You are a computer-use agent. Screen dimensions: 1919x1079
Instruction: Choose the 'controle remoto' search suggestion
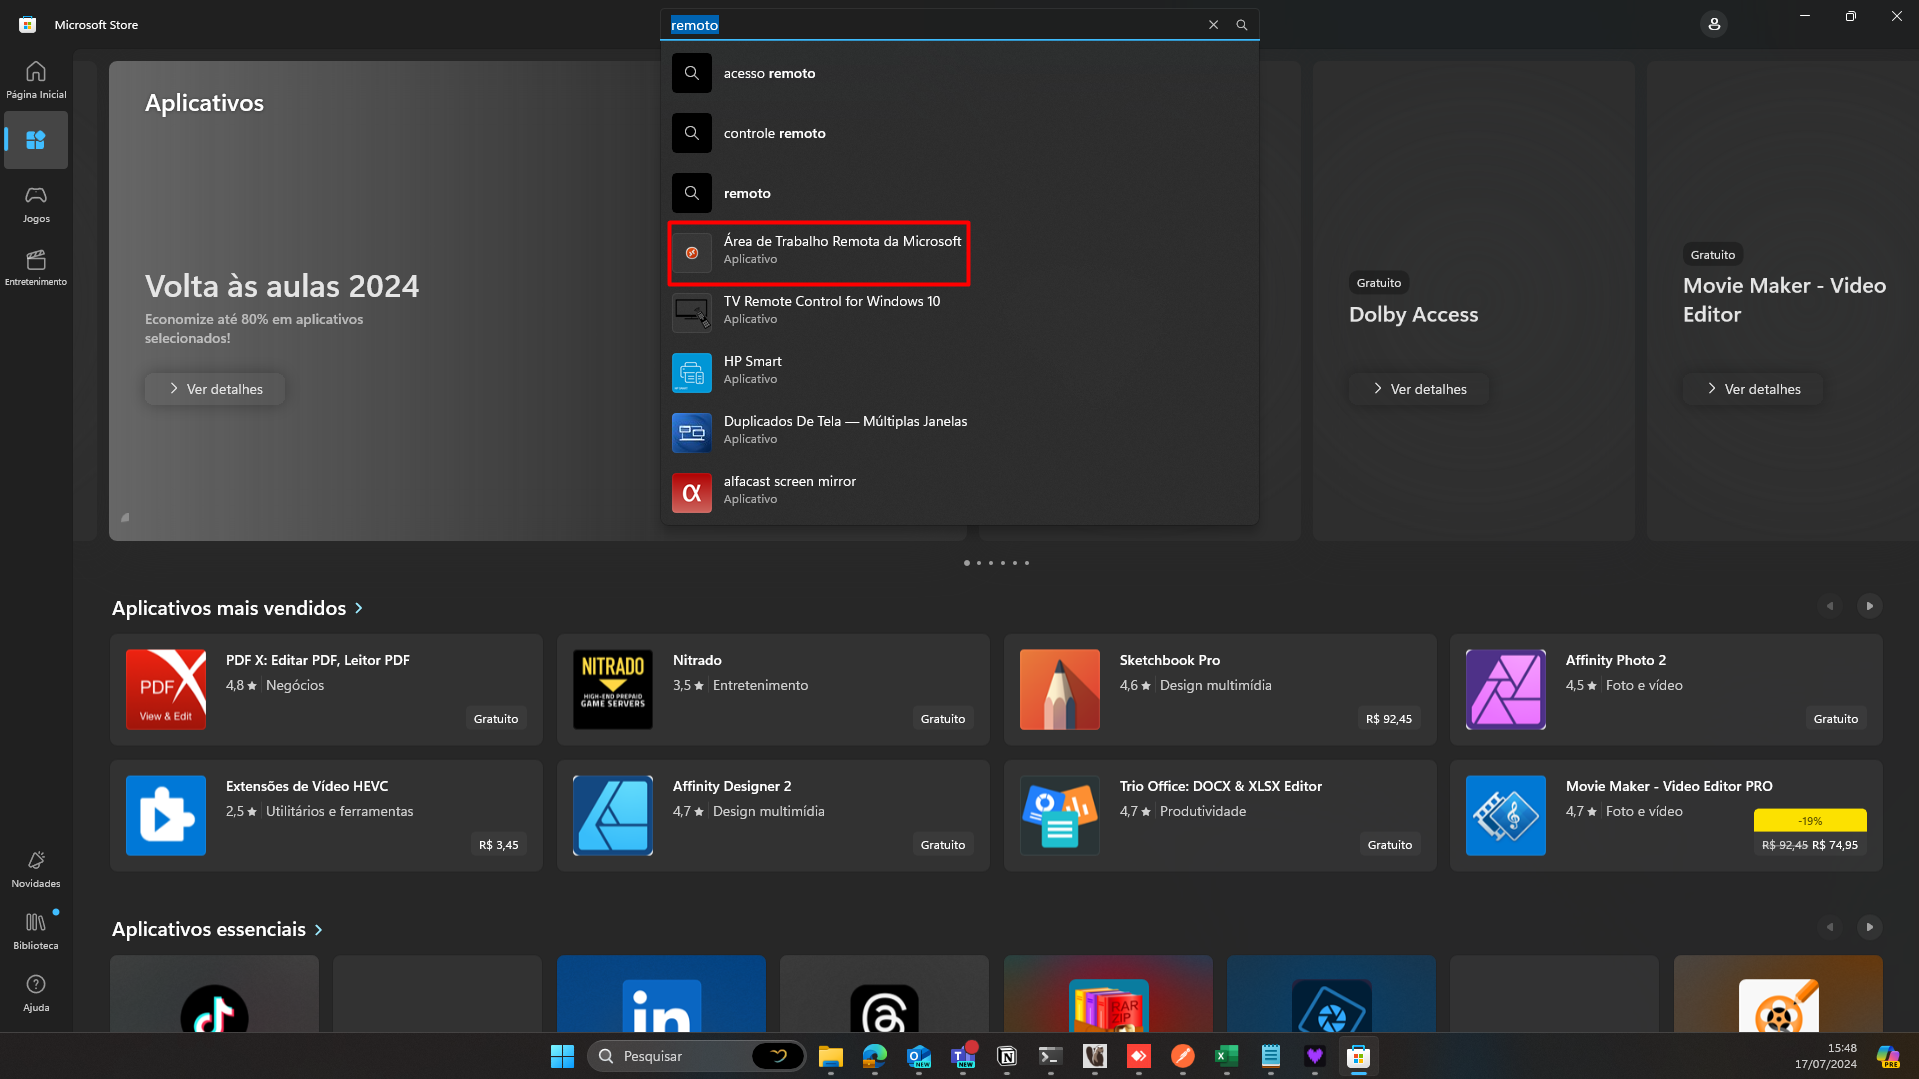pos(774,133)
